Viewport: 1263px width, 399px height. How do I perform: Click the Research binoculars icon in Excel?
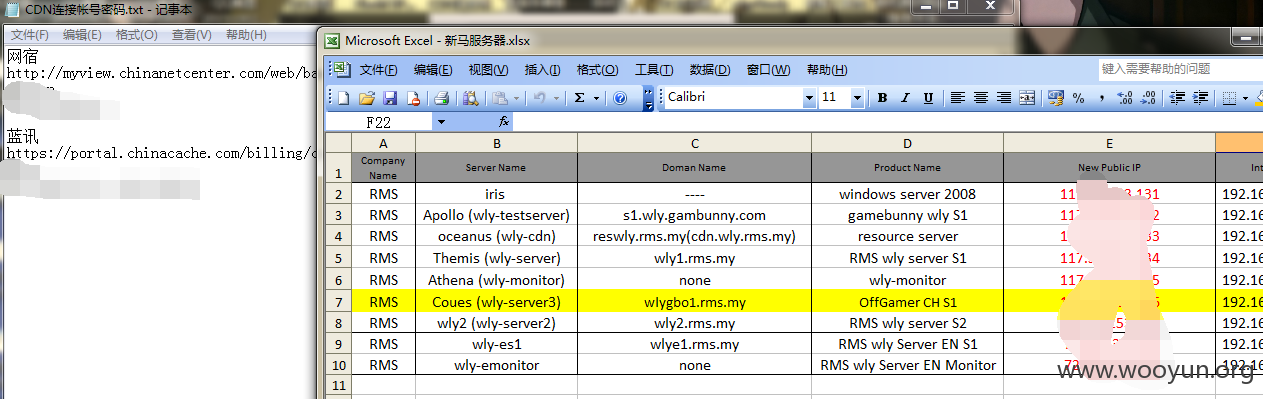pos(470,98)
